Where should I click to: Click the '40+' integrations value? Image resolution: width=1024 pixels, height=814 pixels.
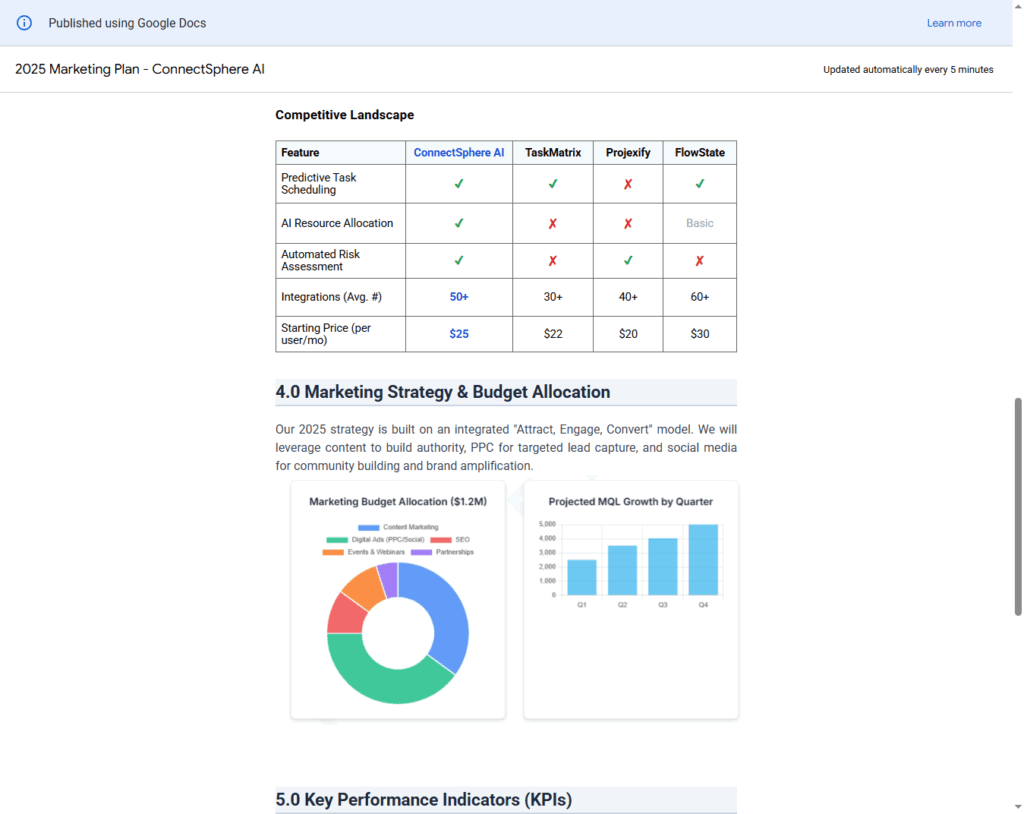[628, 297]
